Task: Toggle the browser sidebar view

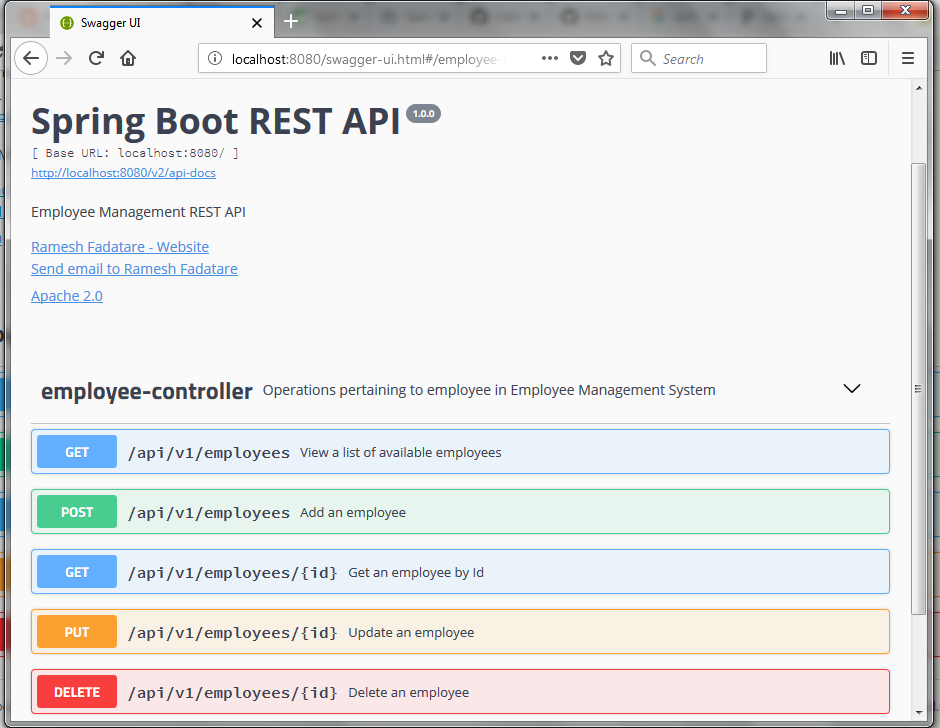Action: tap(869, 58)
